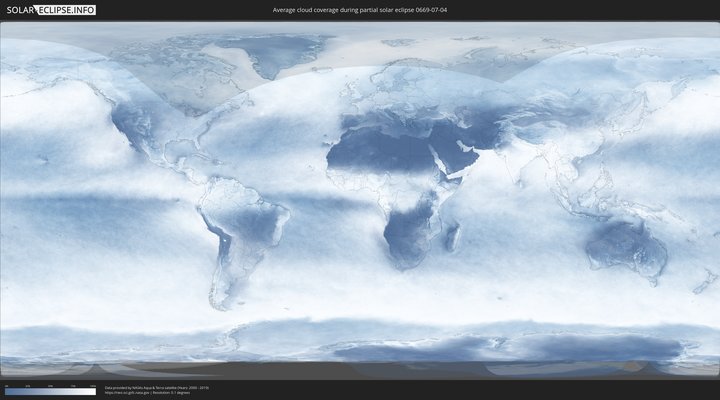Click on Madagascar island
720x400 pixels.
(453, 237)
